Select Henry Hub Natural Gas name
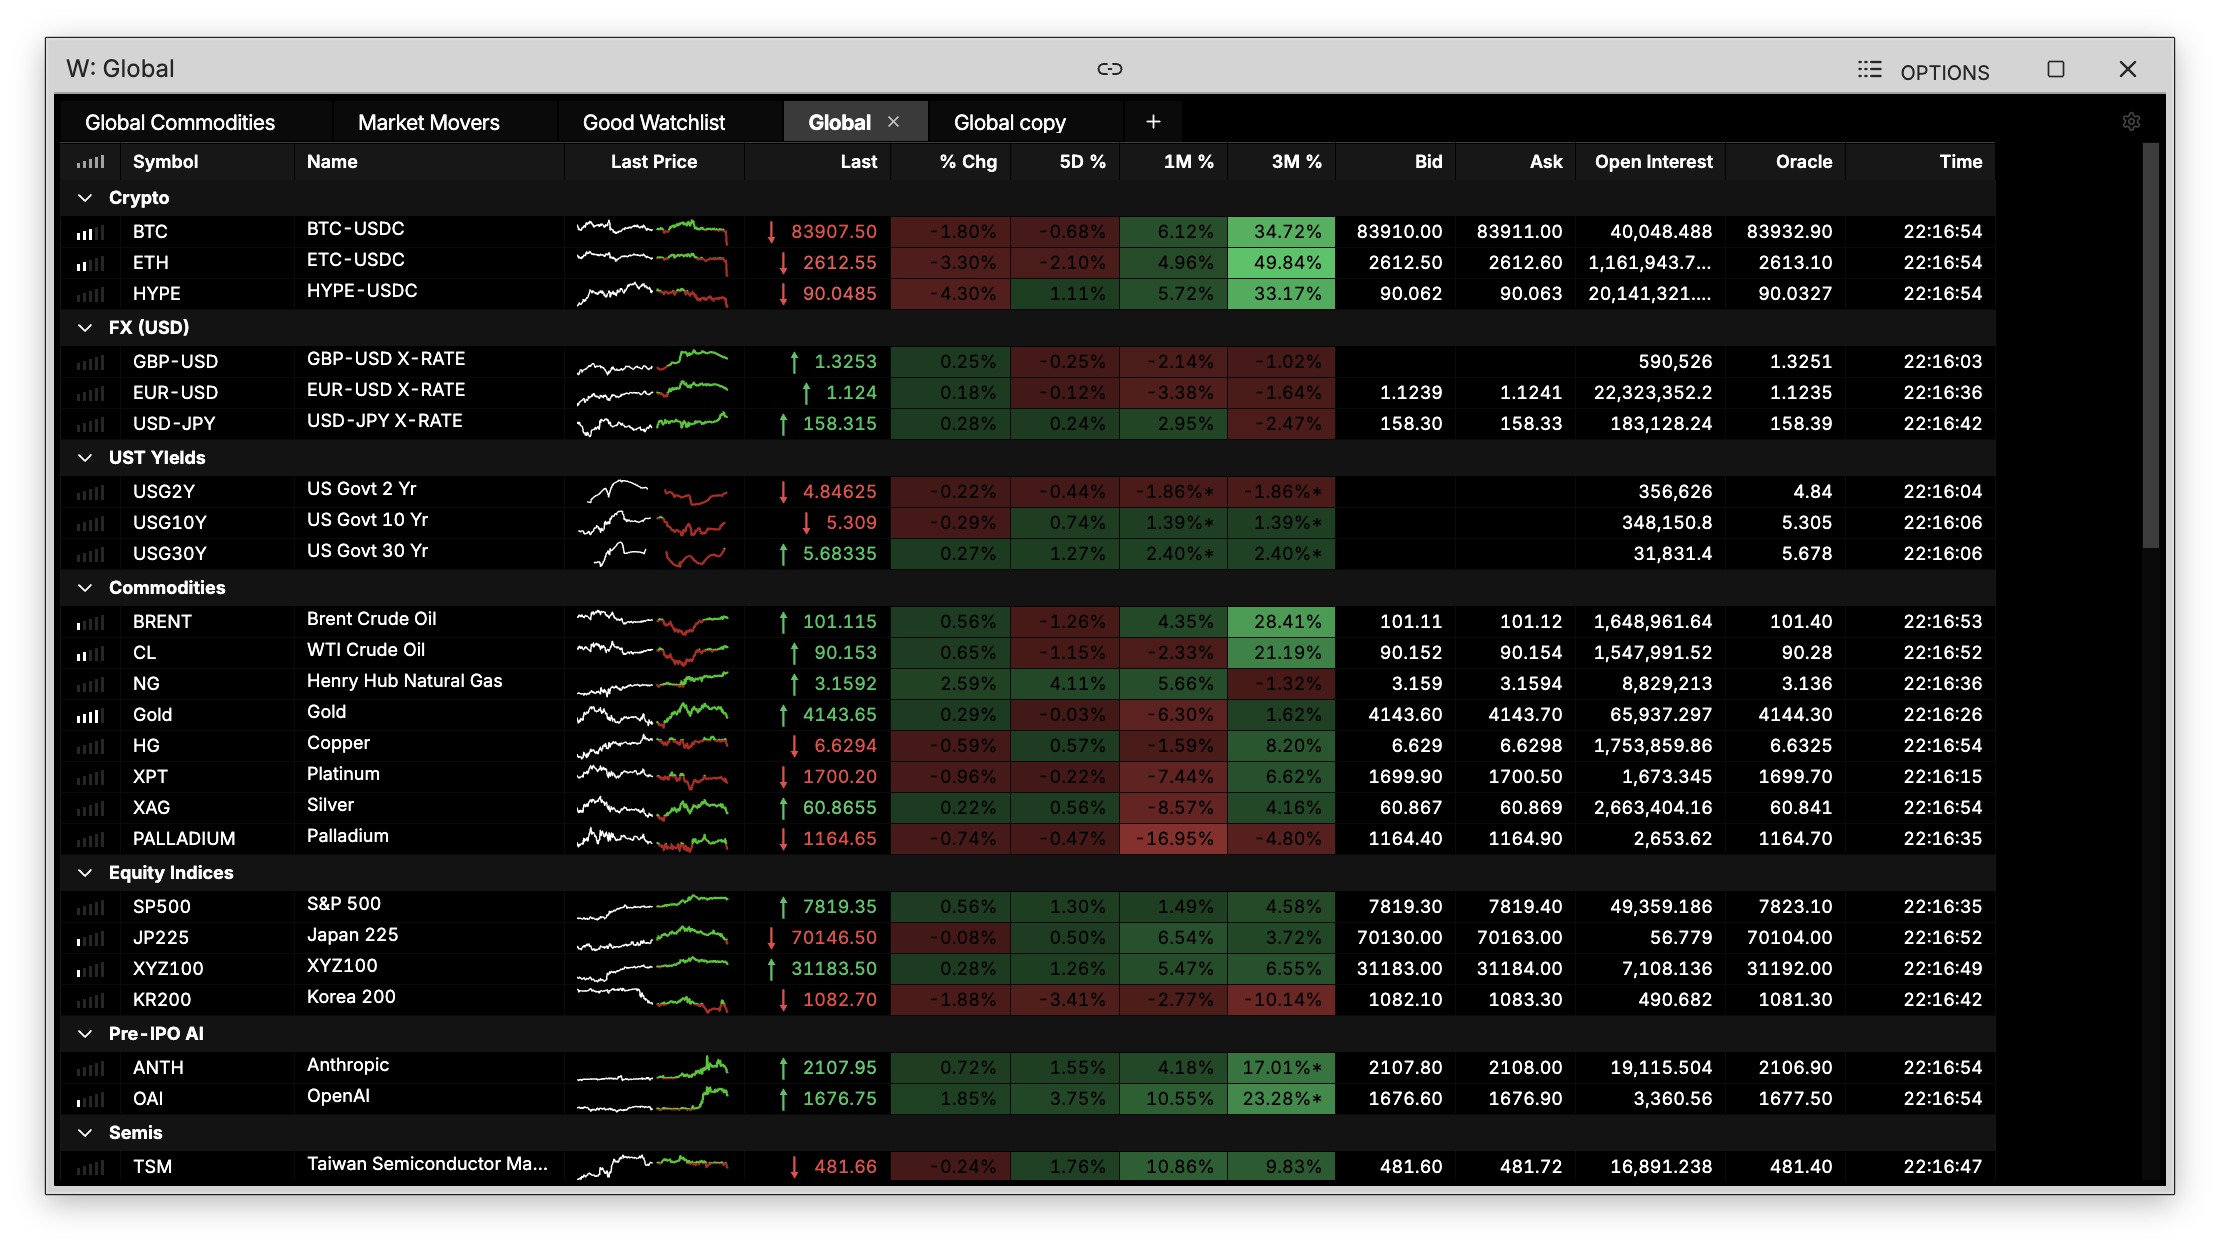This screenshot has width=2220, height=1248. coord(404,681)
